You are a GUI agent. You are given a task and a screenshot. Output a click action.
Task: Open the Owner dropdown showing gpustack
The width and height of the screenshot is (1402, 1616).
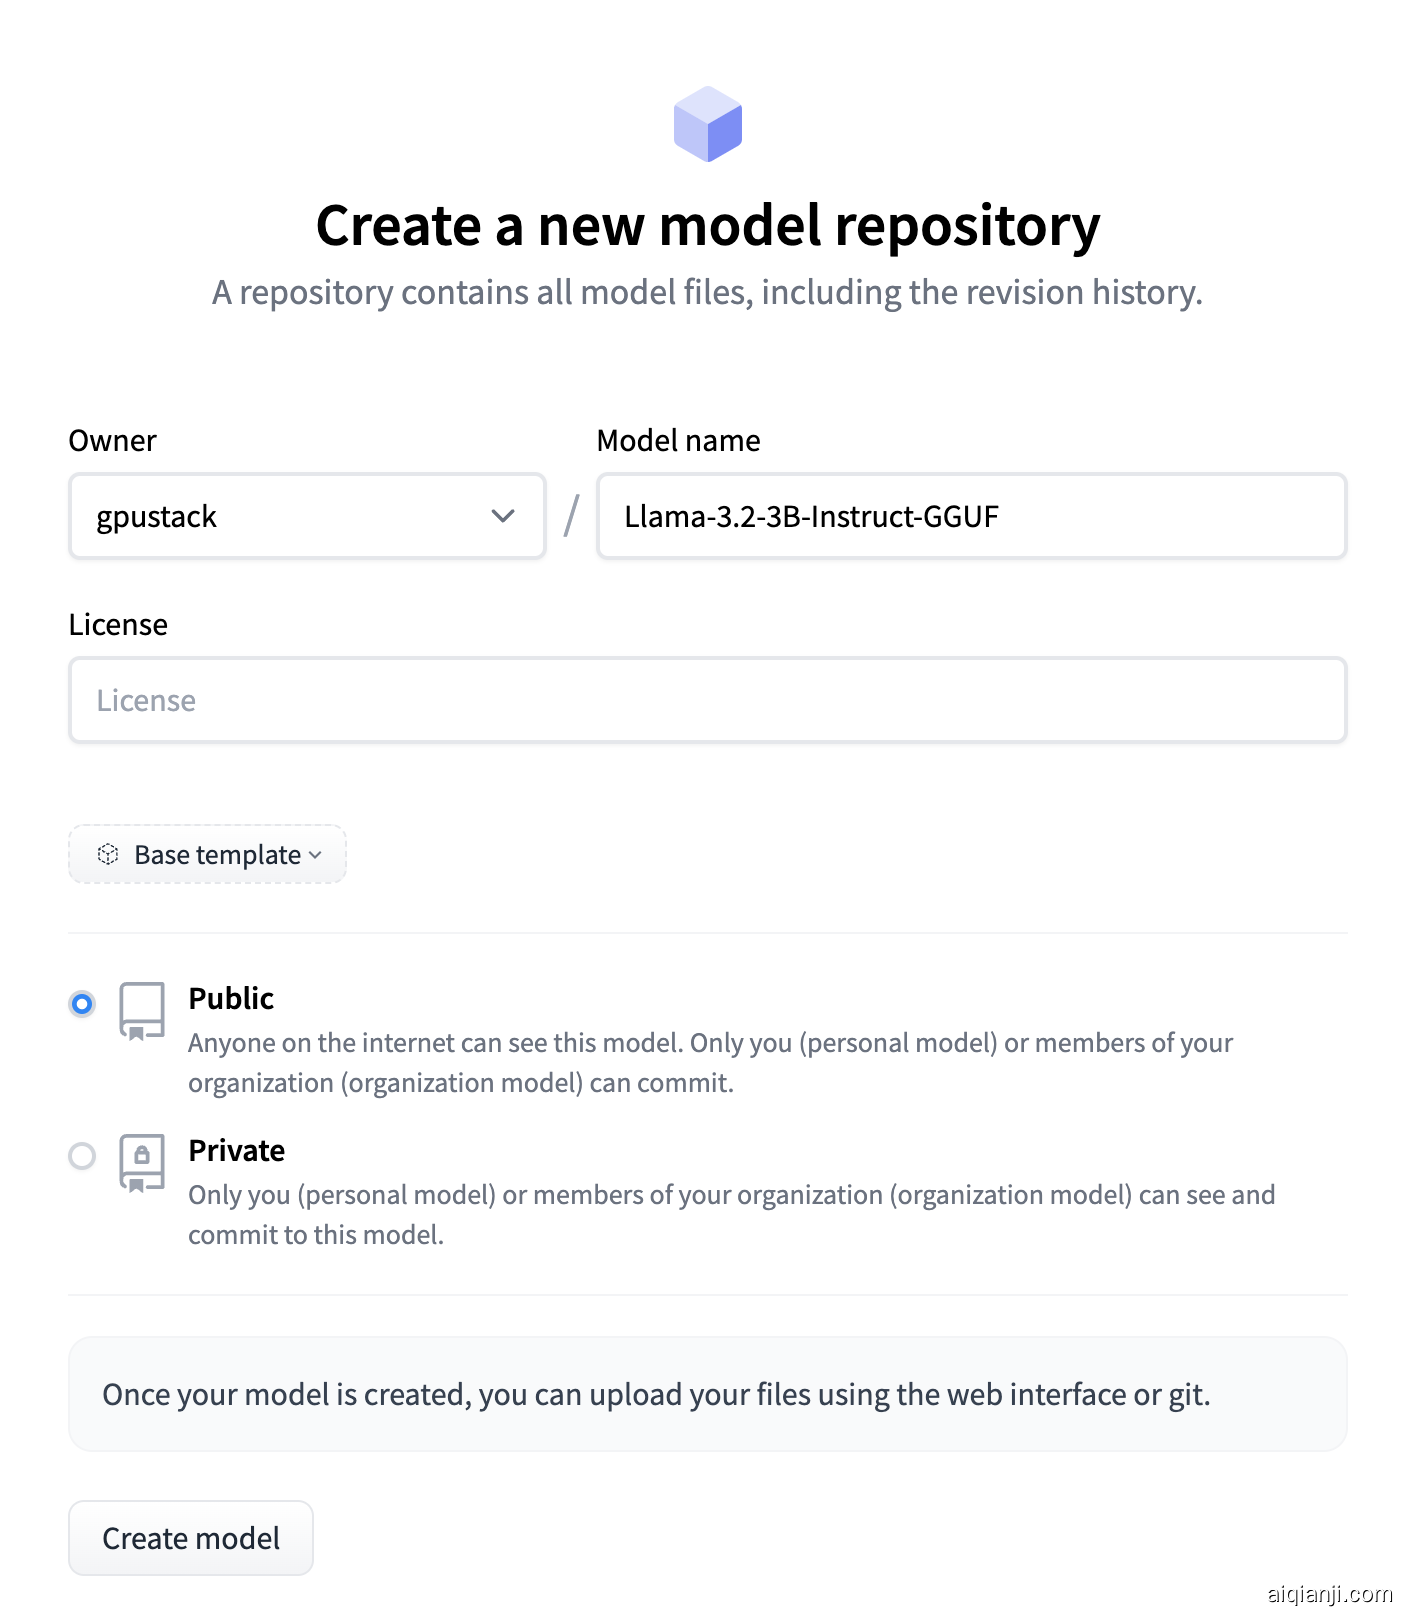point(306,516)
